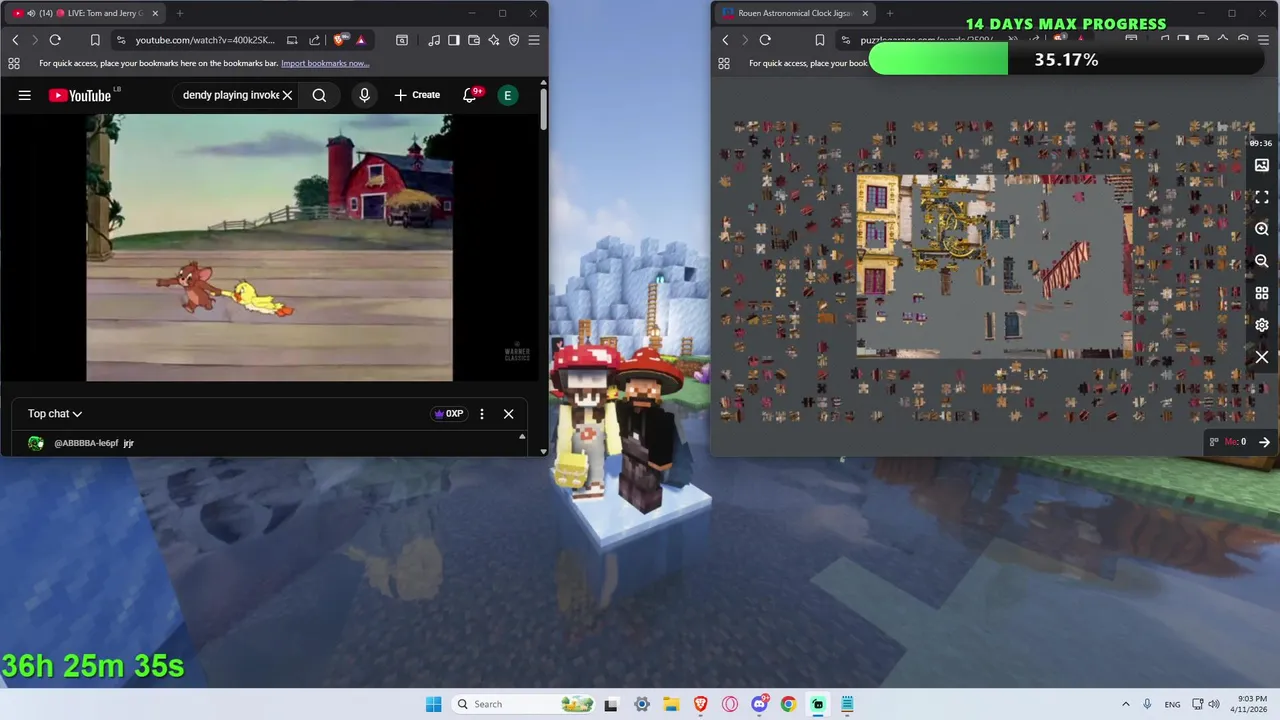
Task: Toggle the Brave sidebar panel icon
Action: [454, 40]
